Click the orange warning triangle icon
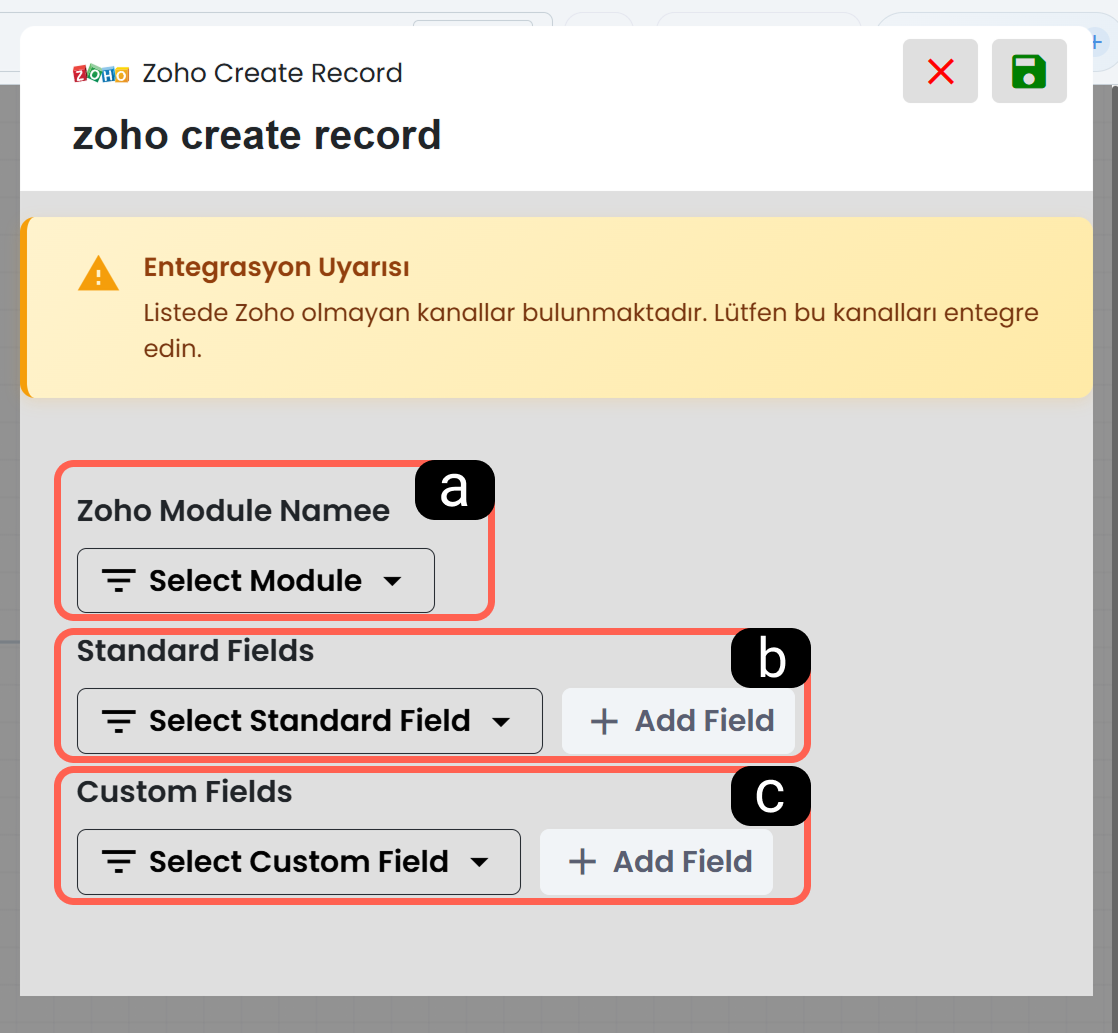The height and width of the screenshot is (1033, 1118). point(98,274)
